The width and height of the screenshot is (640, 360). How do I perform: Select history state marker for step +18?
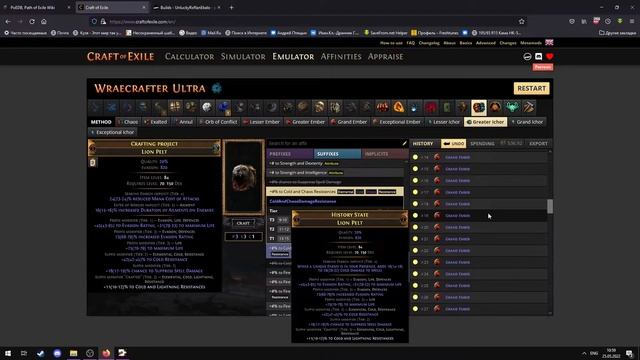415,204
